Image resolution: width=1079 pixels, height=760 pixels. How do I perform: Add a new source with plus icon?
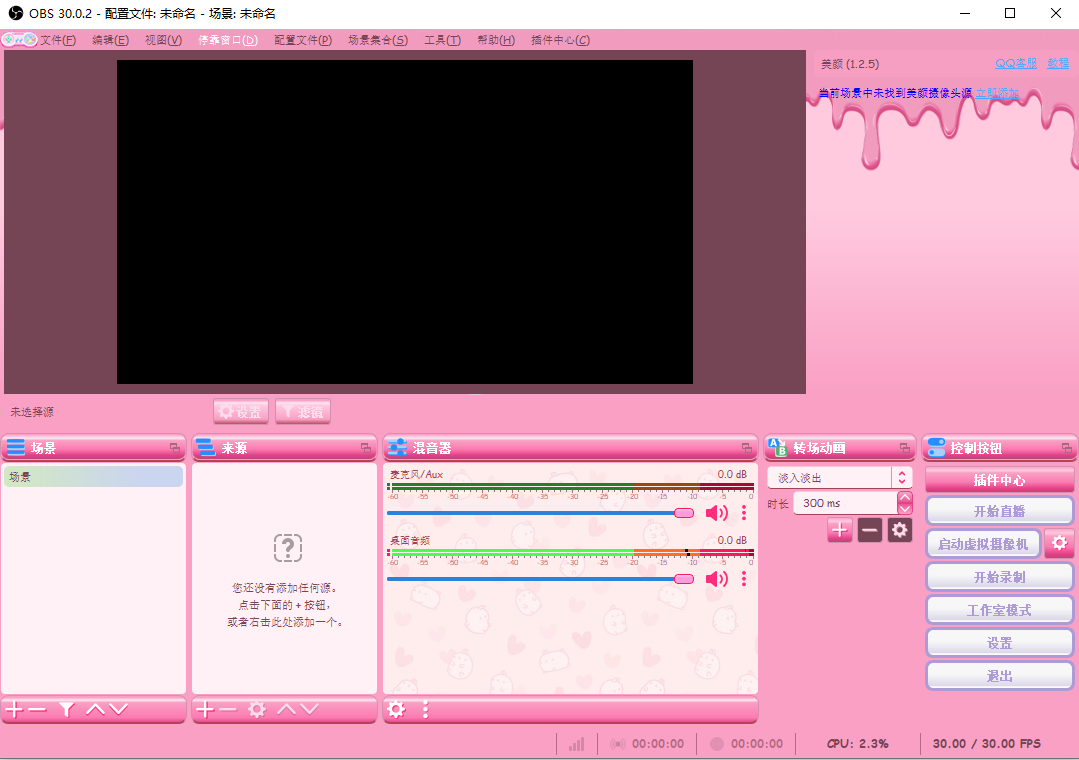(x=205, y=709)
